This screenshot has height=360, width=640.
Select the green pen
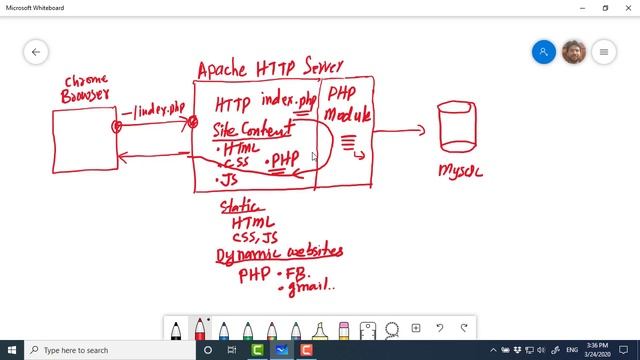point(248,331)
